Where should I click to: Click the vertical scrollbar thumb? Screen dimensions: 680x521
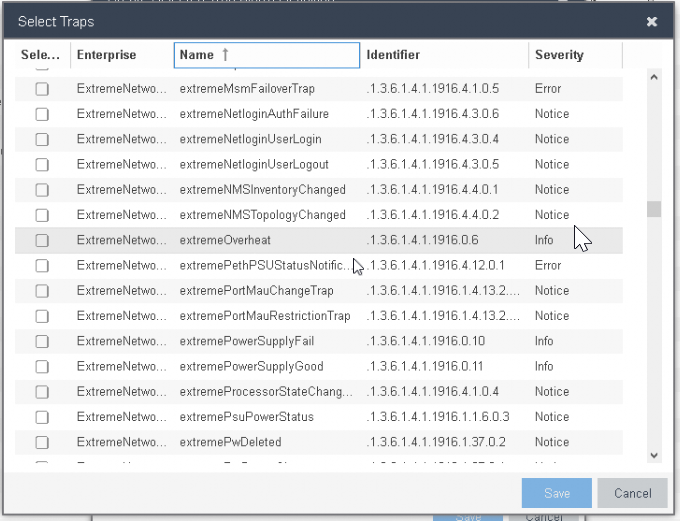pos(654,209)
